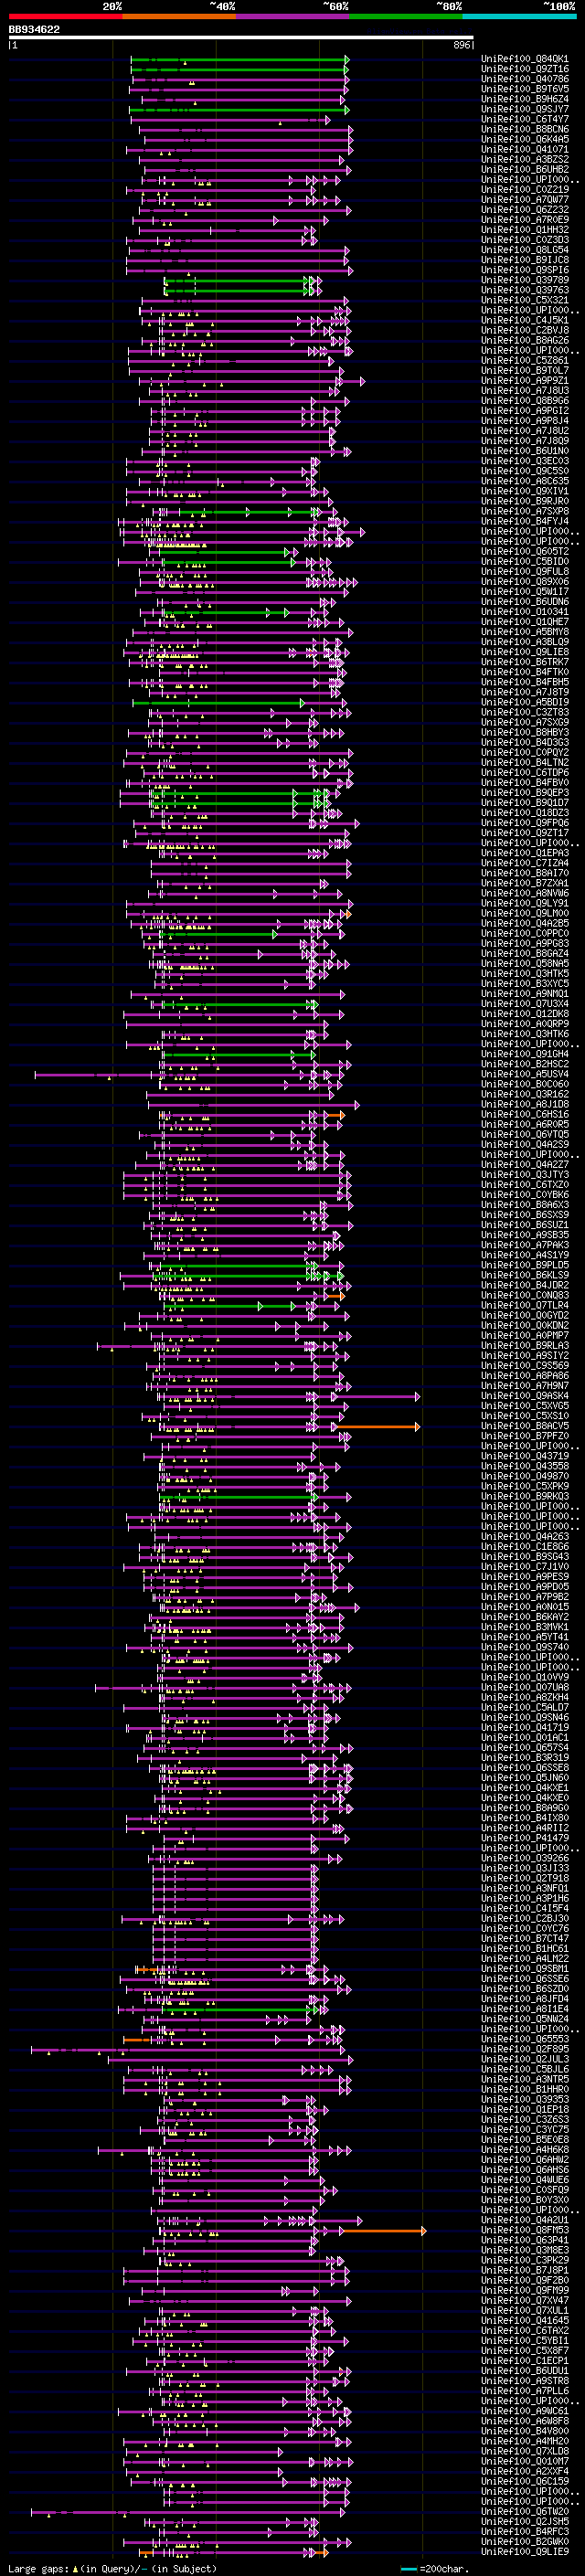The image size is (585, 2576).
Task: Select the UniRef100_Q3R162 label
Action: tap(525, 1094)
